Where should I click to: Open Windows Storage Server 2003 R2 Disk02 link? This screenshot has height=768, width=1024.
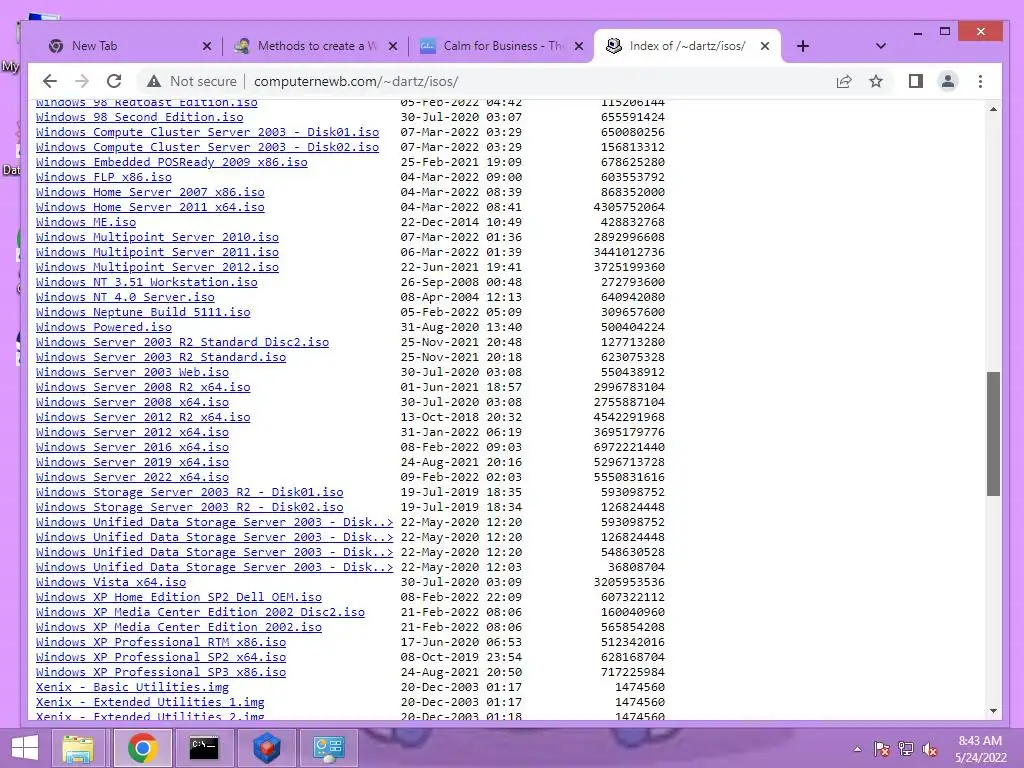coord(189,507)
